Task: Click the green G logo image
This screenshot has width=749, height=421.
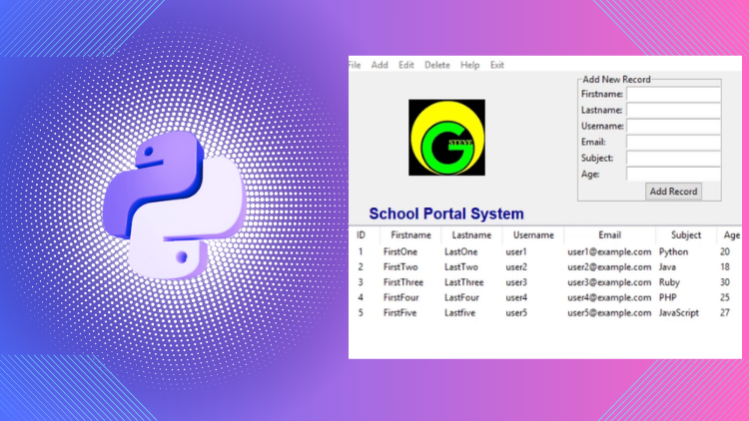Action: click(446, 138)
